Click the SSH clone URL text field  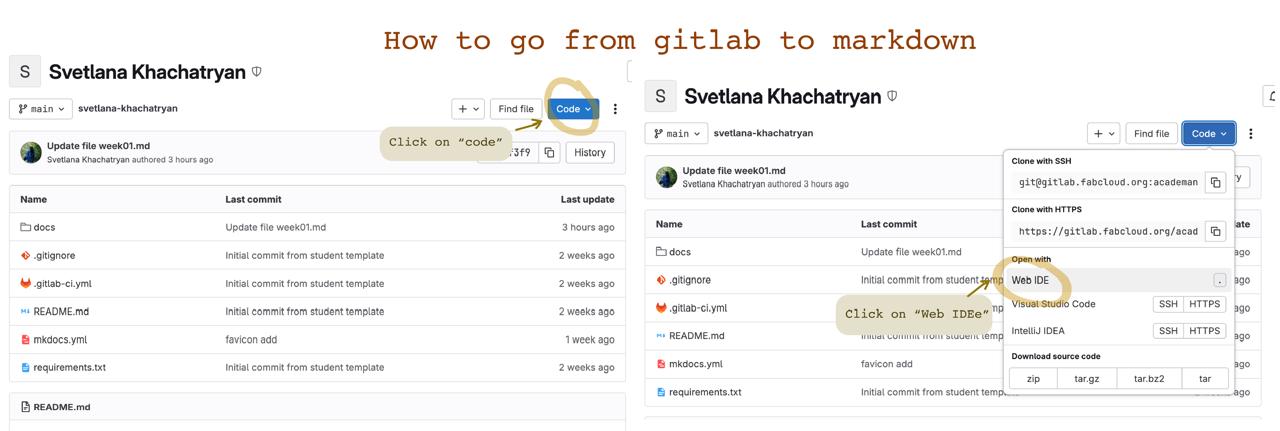1107,183
